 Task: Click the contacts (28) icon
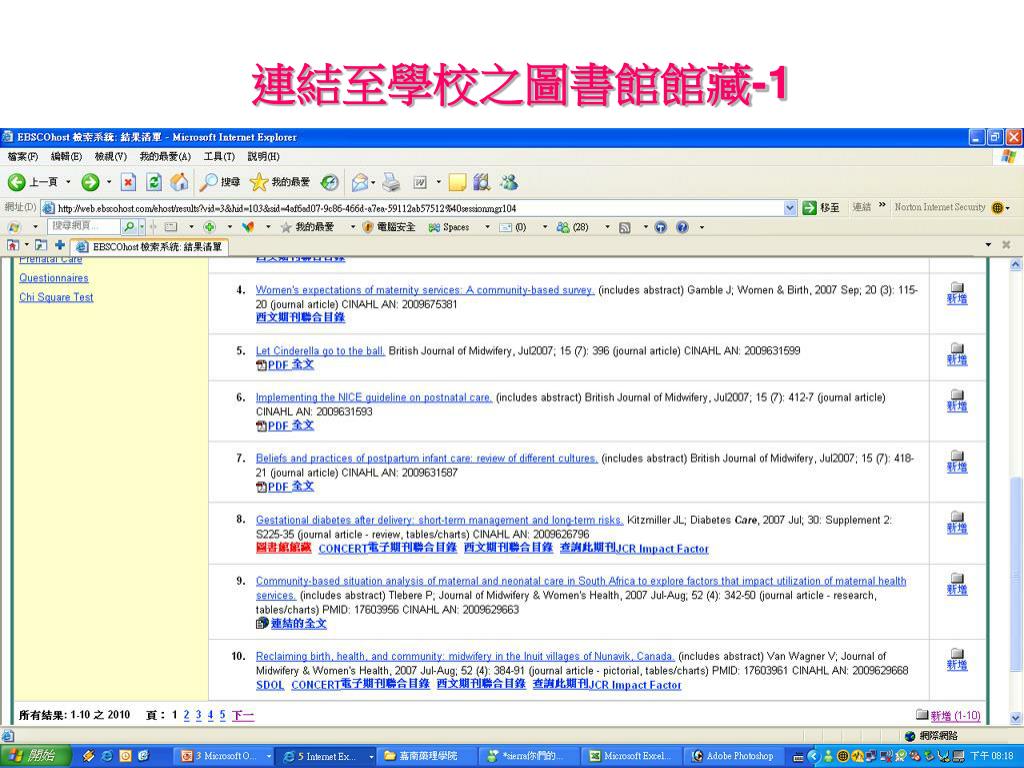coord(572,227)
